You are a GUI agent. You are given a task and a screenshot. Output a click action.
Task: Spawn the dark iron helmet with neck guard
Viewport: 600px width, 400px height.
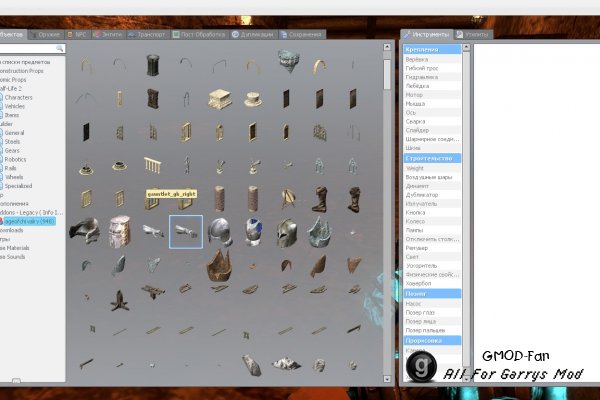pyautogui.click(x=85, y=231)
